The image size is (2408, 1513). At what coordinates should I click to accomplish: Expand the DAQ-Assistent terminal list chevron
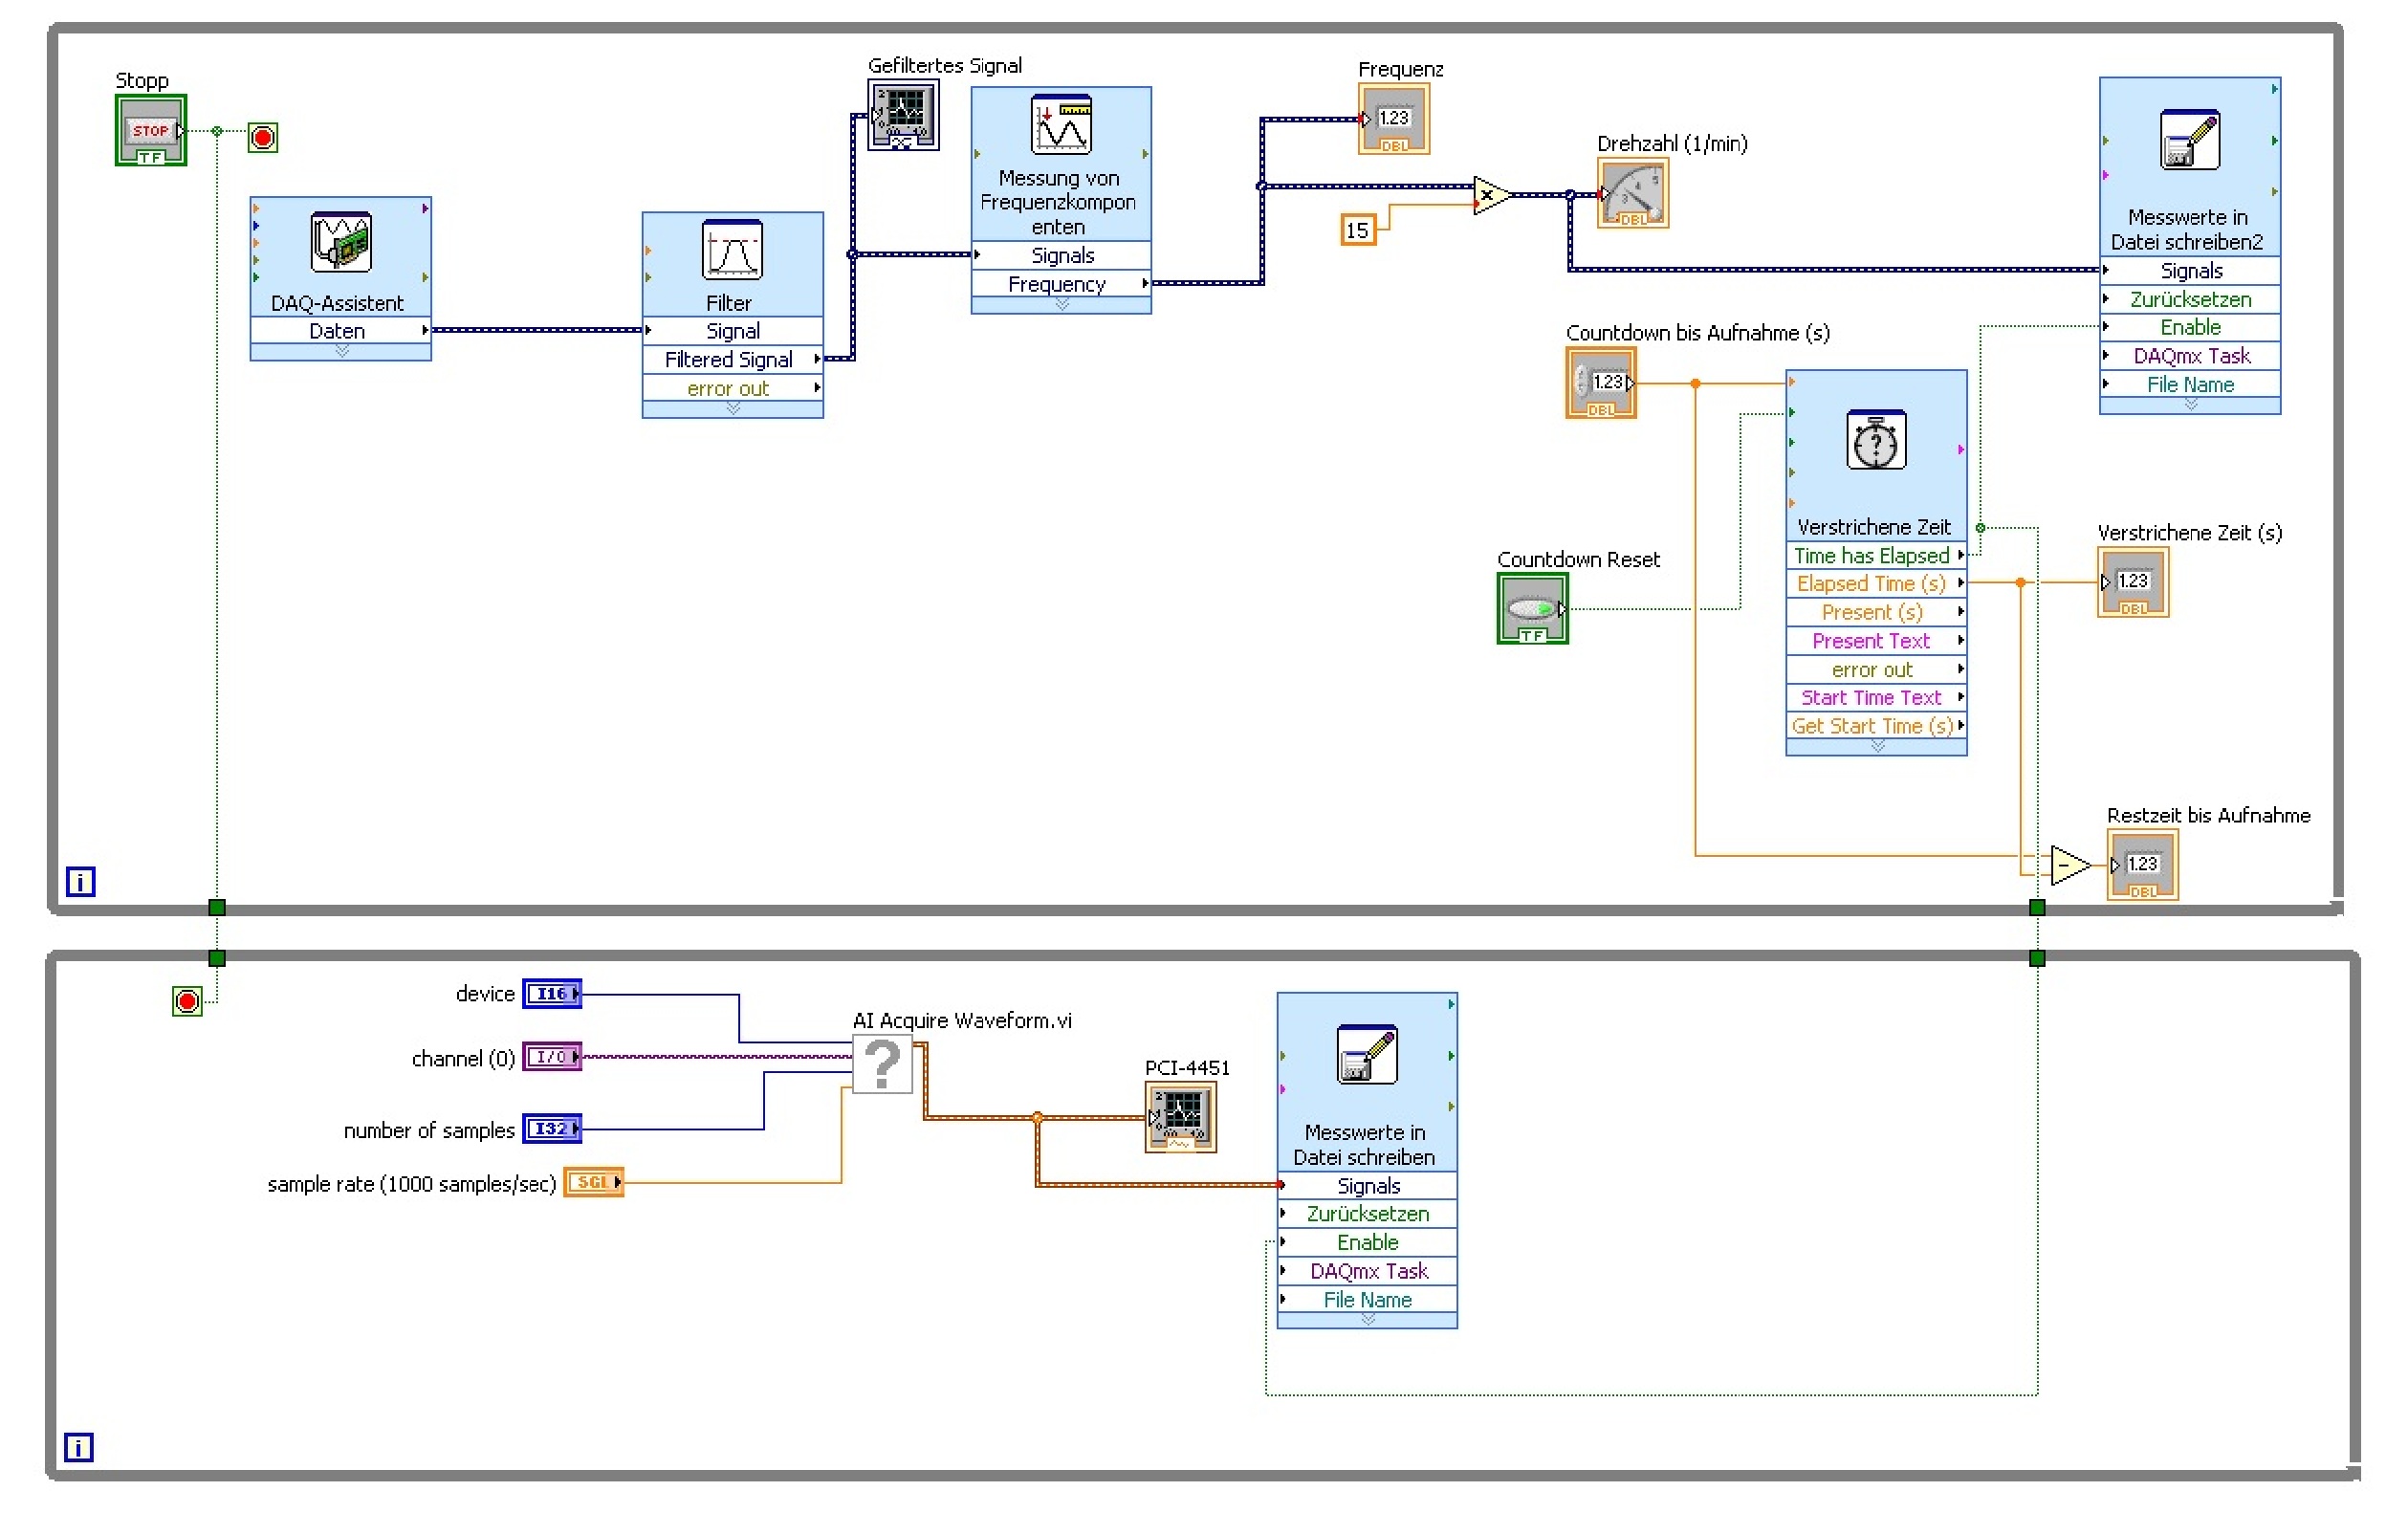(341, 352)
